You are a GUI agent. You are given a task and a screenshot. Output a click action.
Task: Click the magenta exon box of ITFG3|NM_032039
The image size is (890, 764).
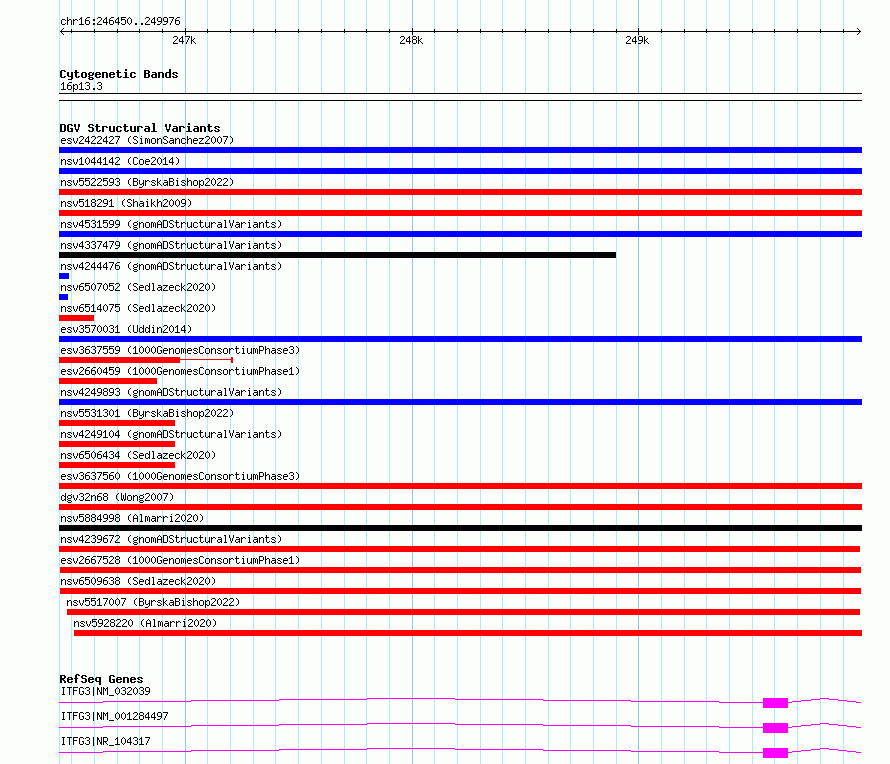point(775,703)
